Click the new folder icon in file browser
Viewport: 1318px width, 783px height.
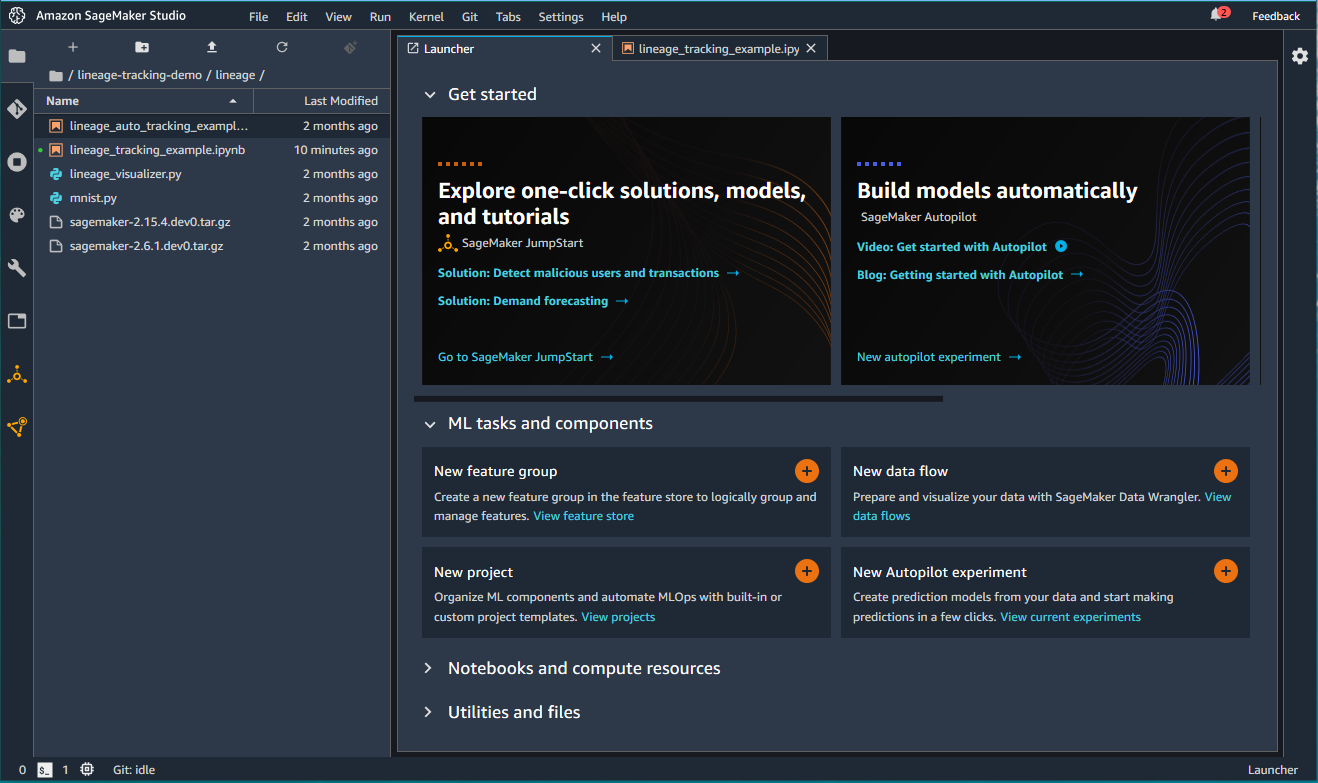[142, 47]
